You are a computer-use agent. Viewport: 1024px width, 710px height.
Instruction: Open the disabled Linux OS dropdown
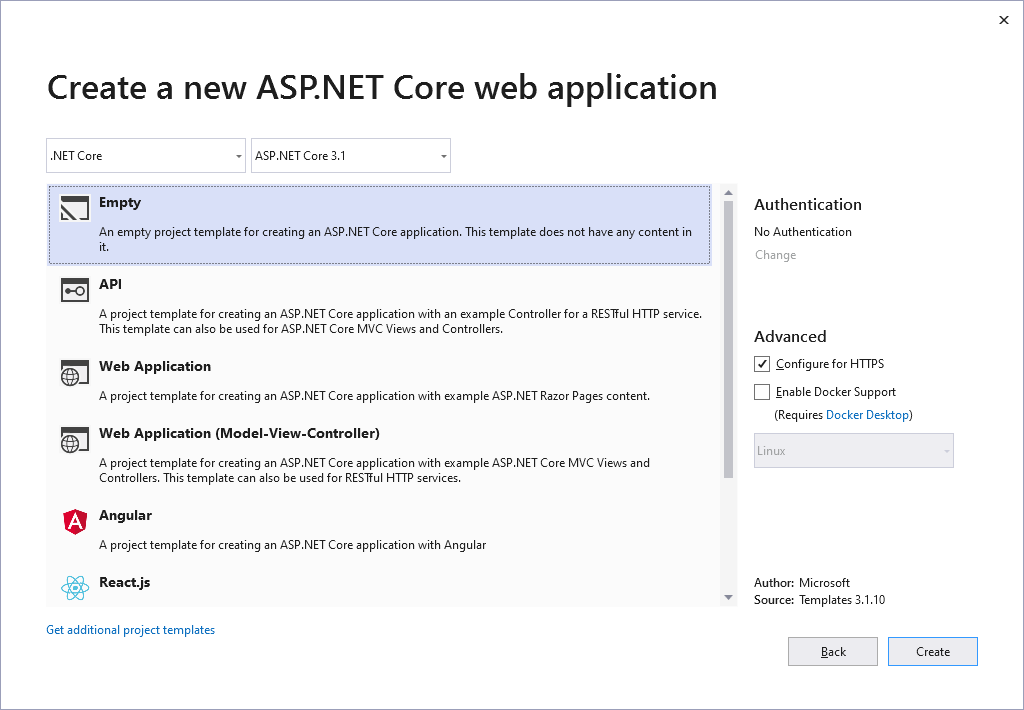tap(853, 451)
